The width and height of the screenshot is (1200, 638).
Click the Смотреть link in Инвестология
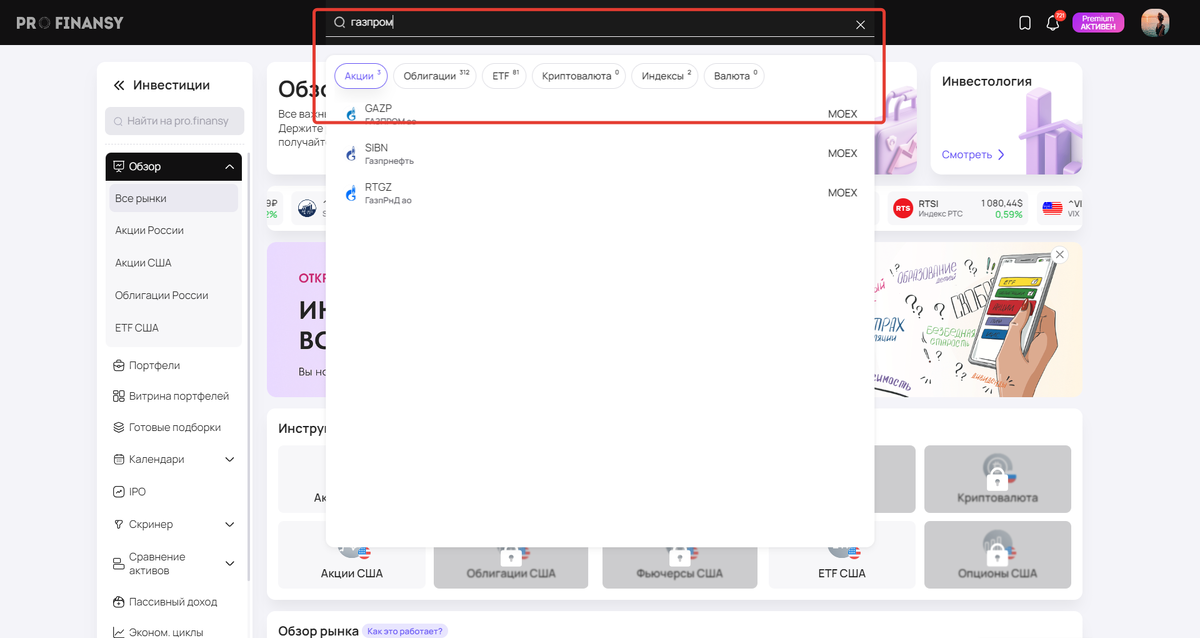click(973, 155)
